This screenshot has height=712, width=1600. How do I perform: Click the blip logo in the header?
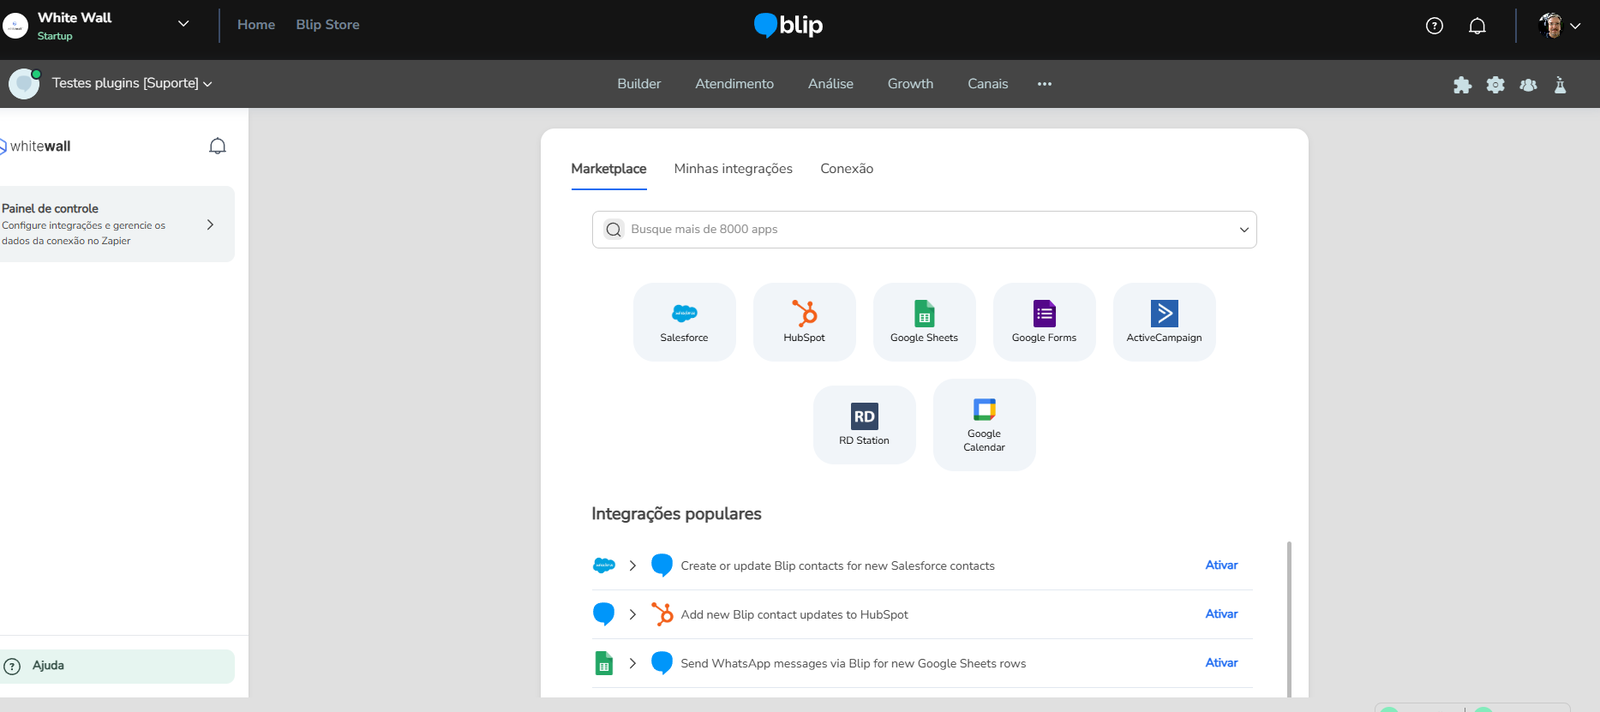[x=788, y=25]
